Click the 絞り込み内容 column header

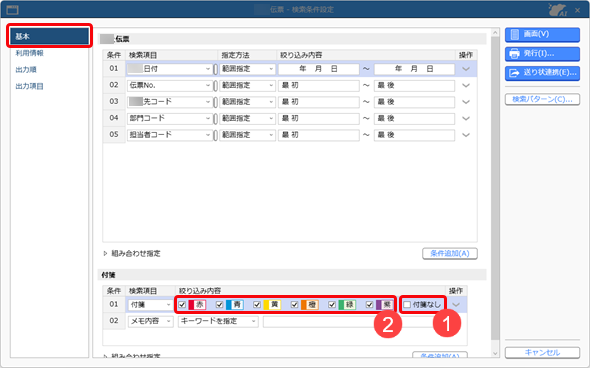[x=301, y=55]
